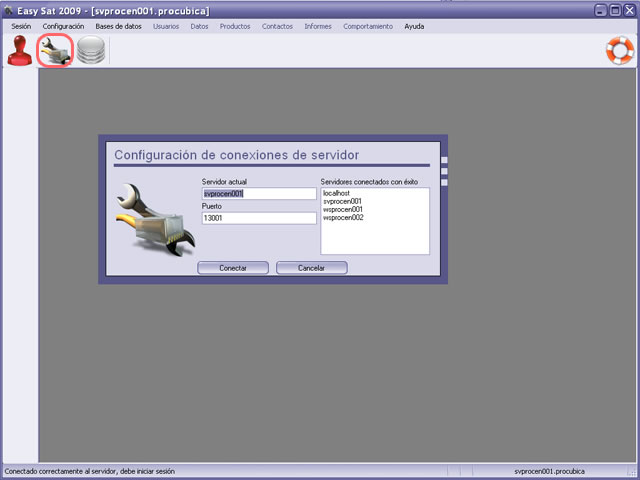Image resolution: width=640 pixels, height=480 pixels.
Task: Open the Configuración menu
Action: pyautogui.click(x=63, y=26)
